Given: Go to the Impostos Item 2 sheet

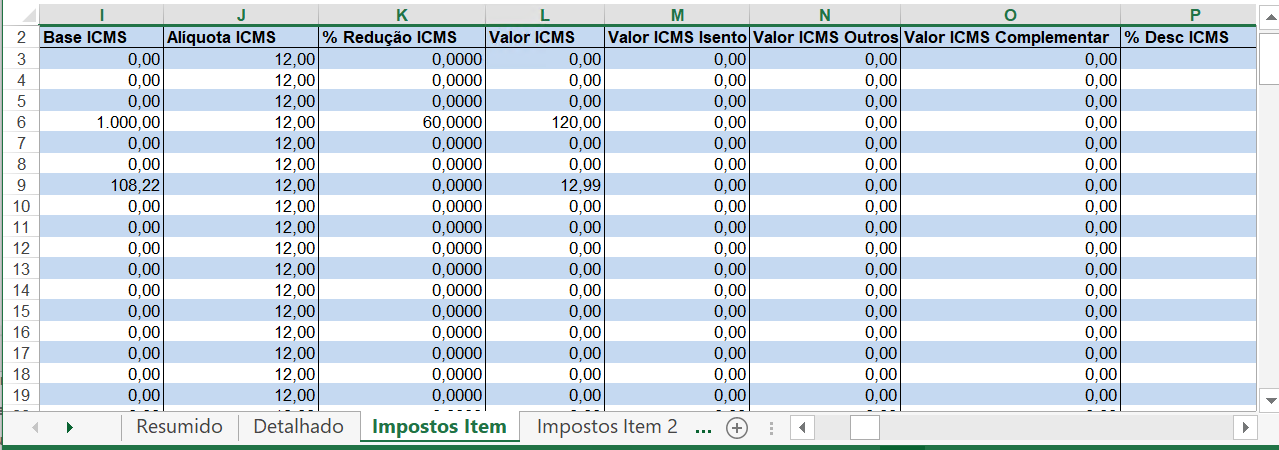Looking at the screenshot, I should (x=607, y=427).
